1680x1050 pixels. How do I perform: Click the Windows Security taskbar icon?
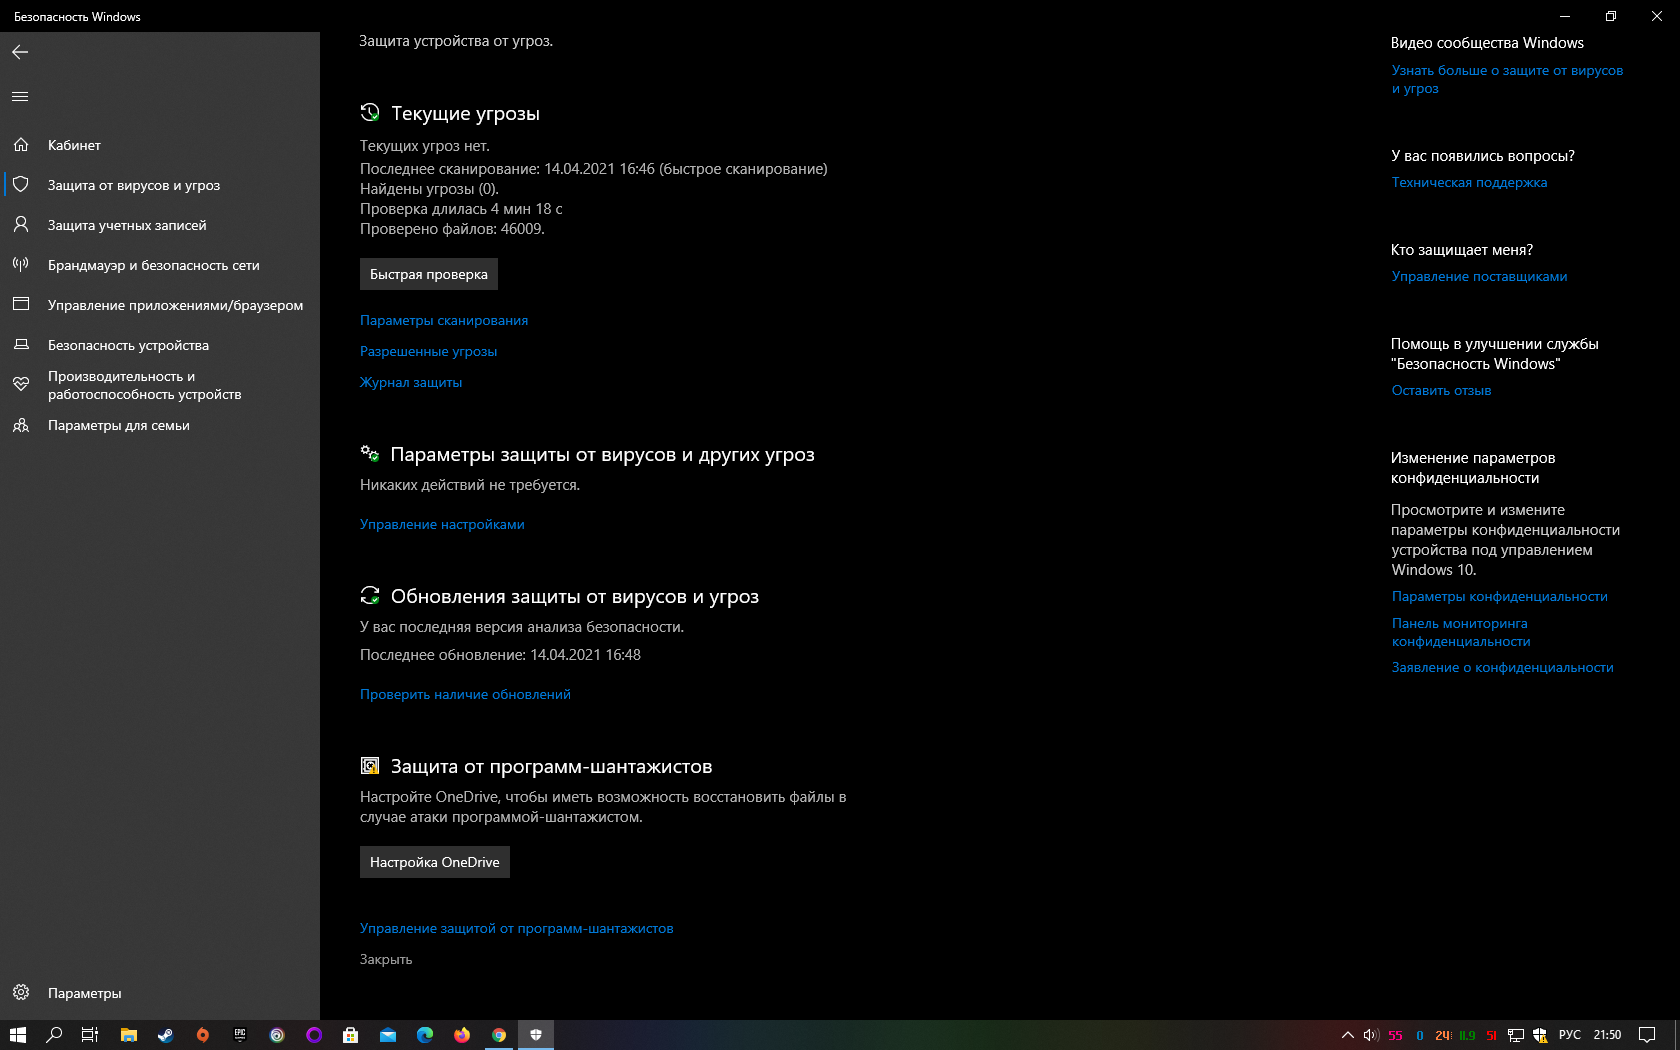pos(536,1035)
